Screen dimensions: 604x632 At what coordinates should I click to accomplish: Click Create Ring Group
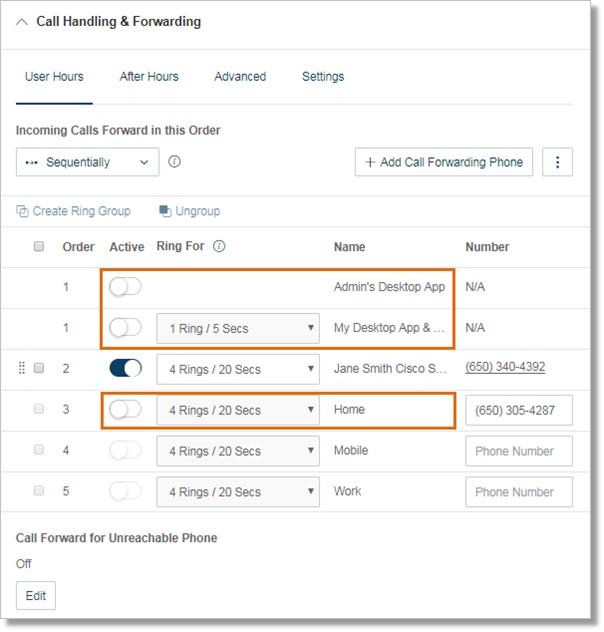coord(73,211)
